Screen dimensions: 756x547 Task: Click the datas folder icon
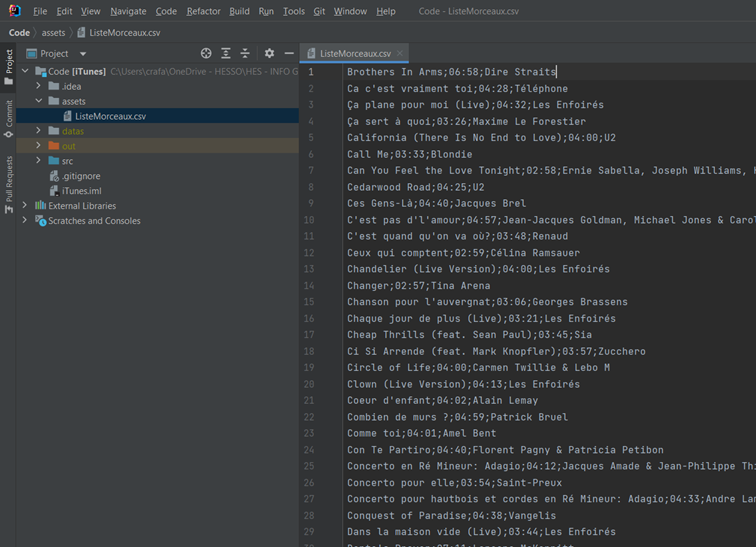[54, 131]
